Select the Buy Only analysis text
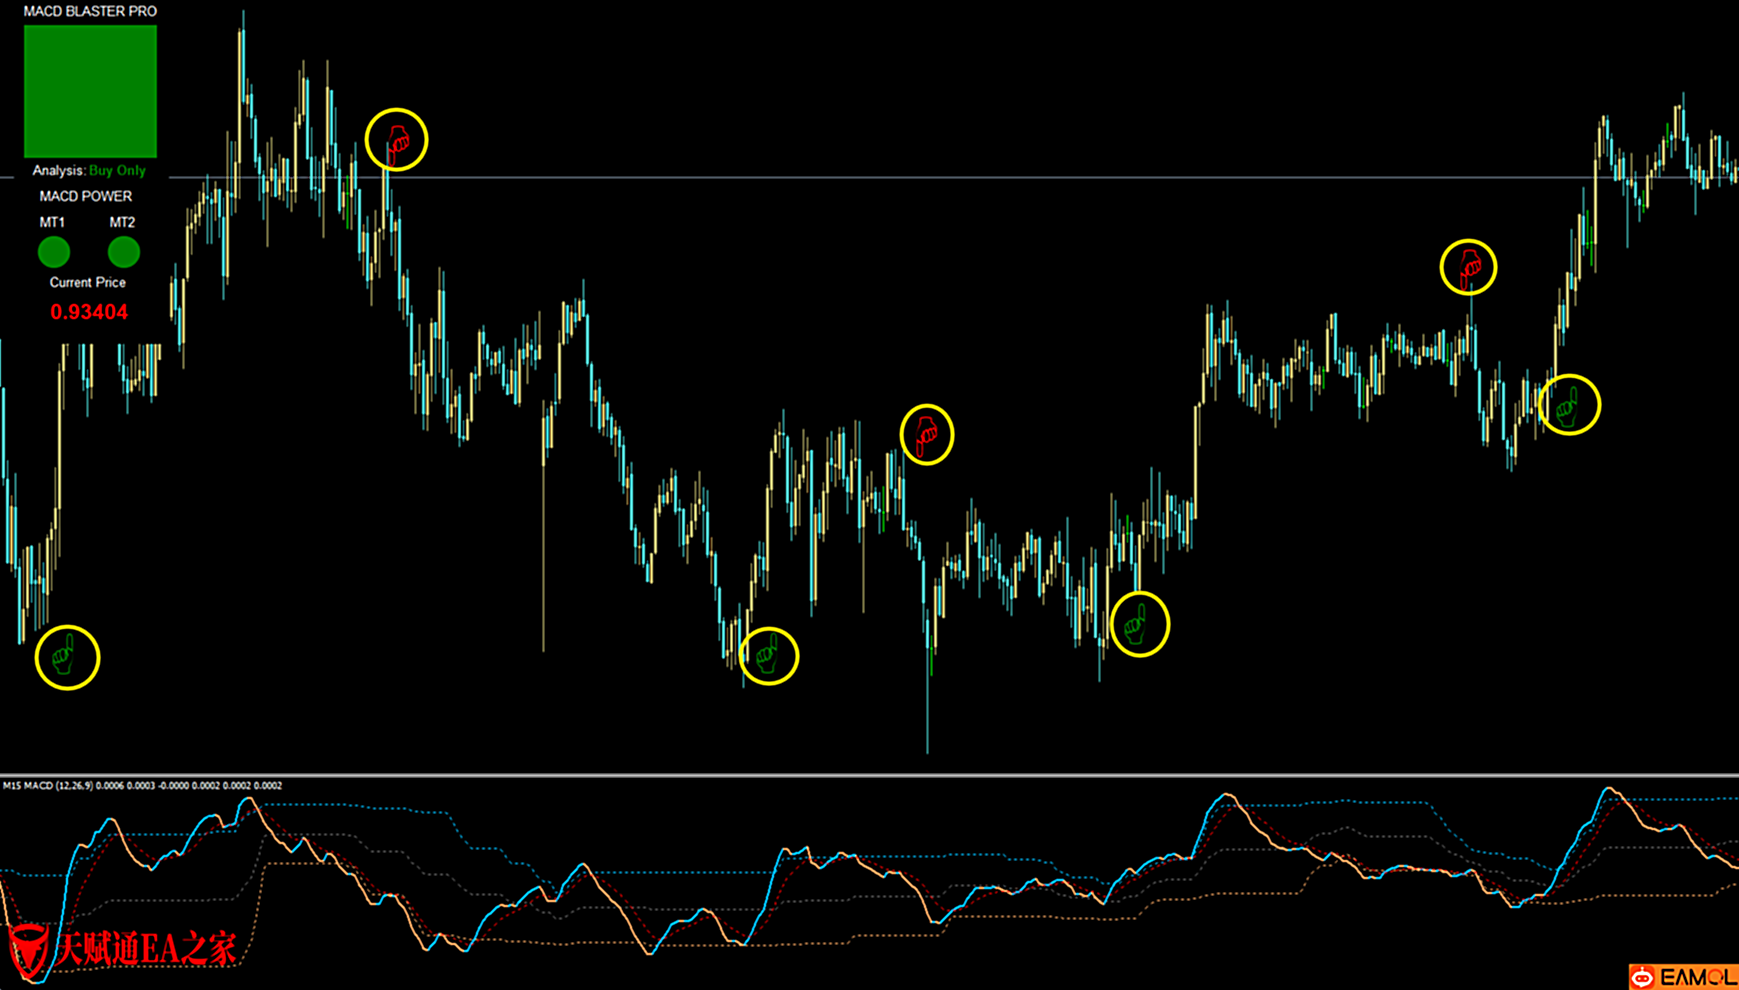Screen dimensions: 1739x990 click(117, 171)
